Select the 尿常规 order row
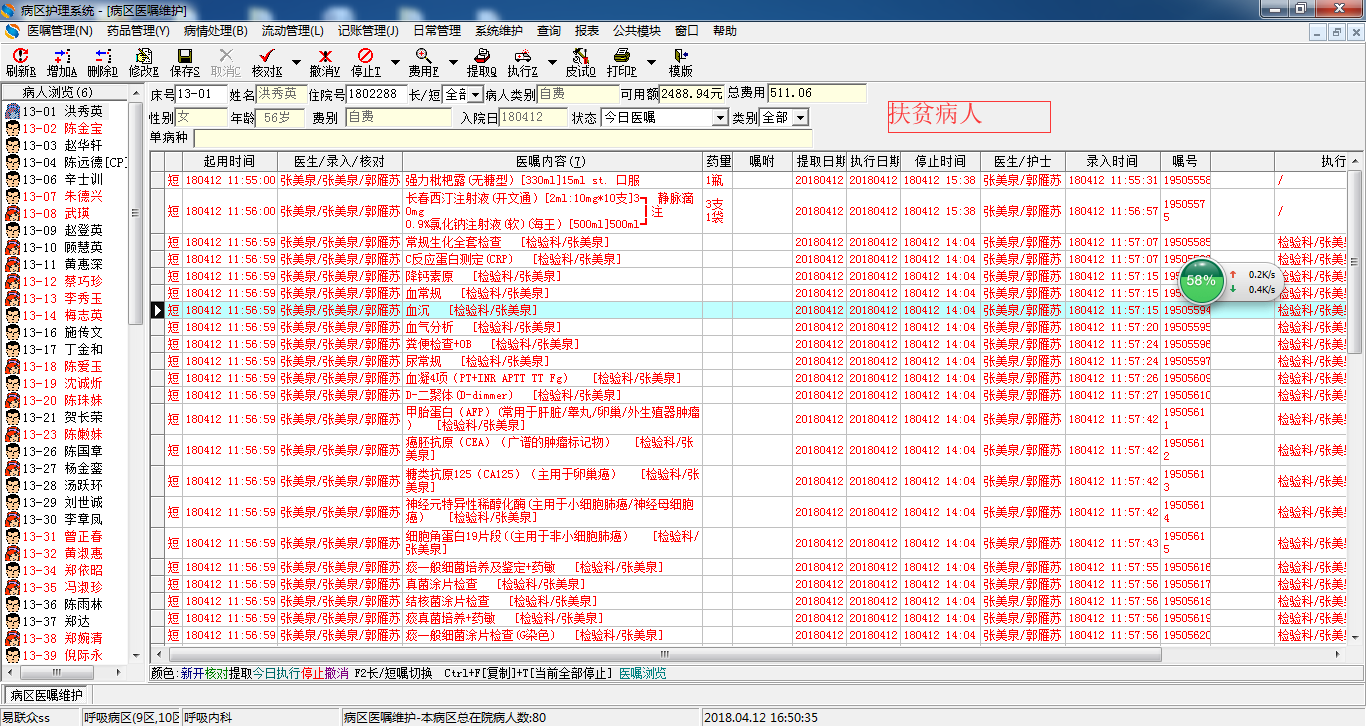1366x726 pixels. pos(750,361)
